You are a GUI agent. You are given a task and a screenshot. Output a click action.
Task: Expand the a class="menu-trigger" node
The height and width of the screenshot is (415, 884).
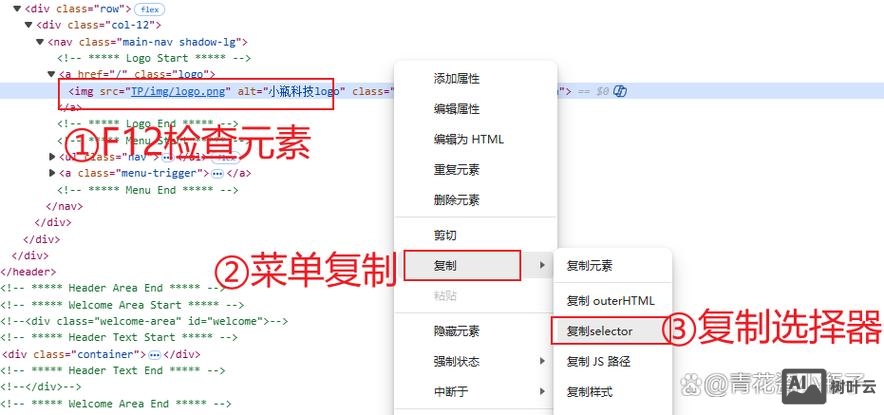pyautogui.click(x=52, y=173)
